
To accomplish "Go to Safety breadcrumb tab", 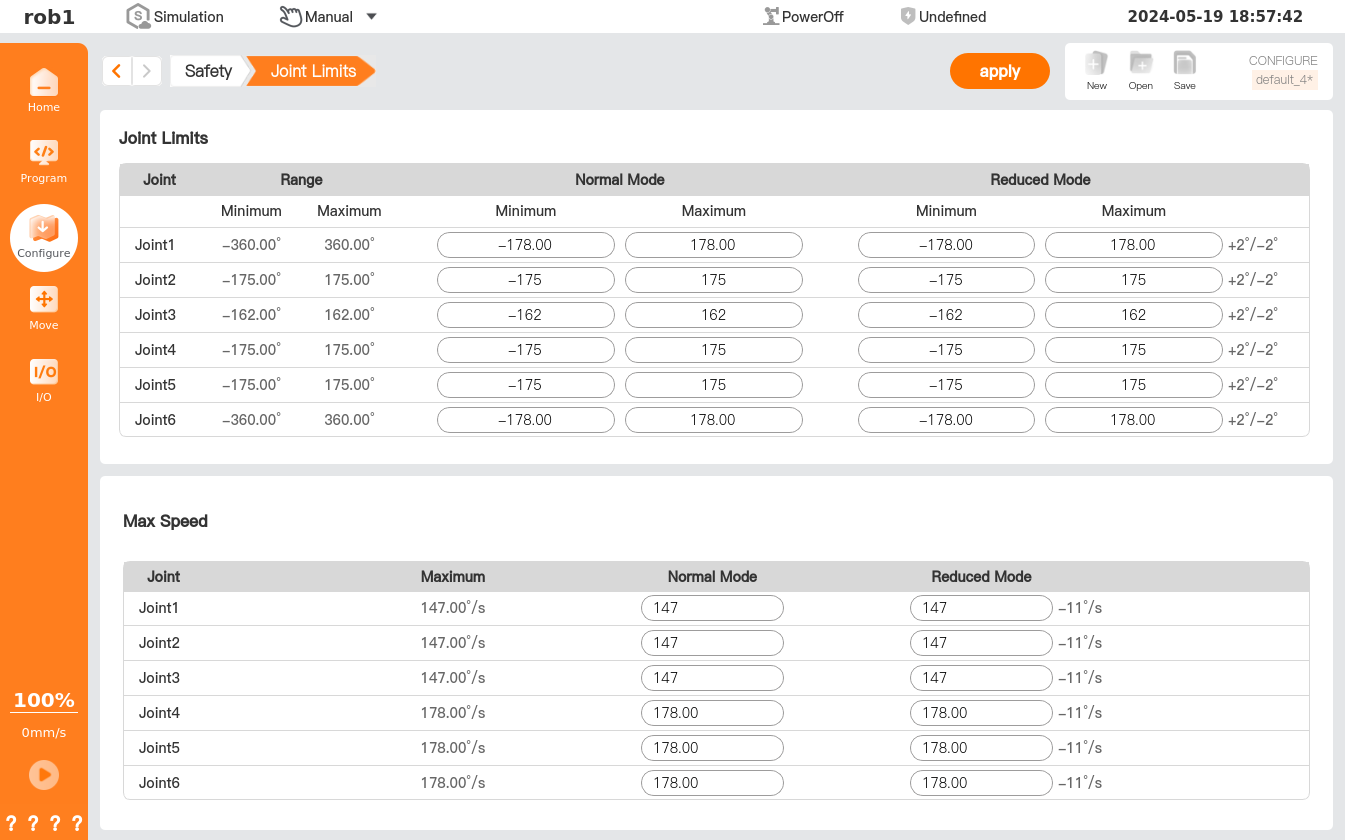I will click(208, 71).
